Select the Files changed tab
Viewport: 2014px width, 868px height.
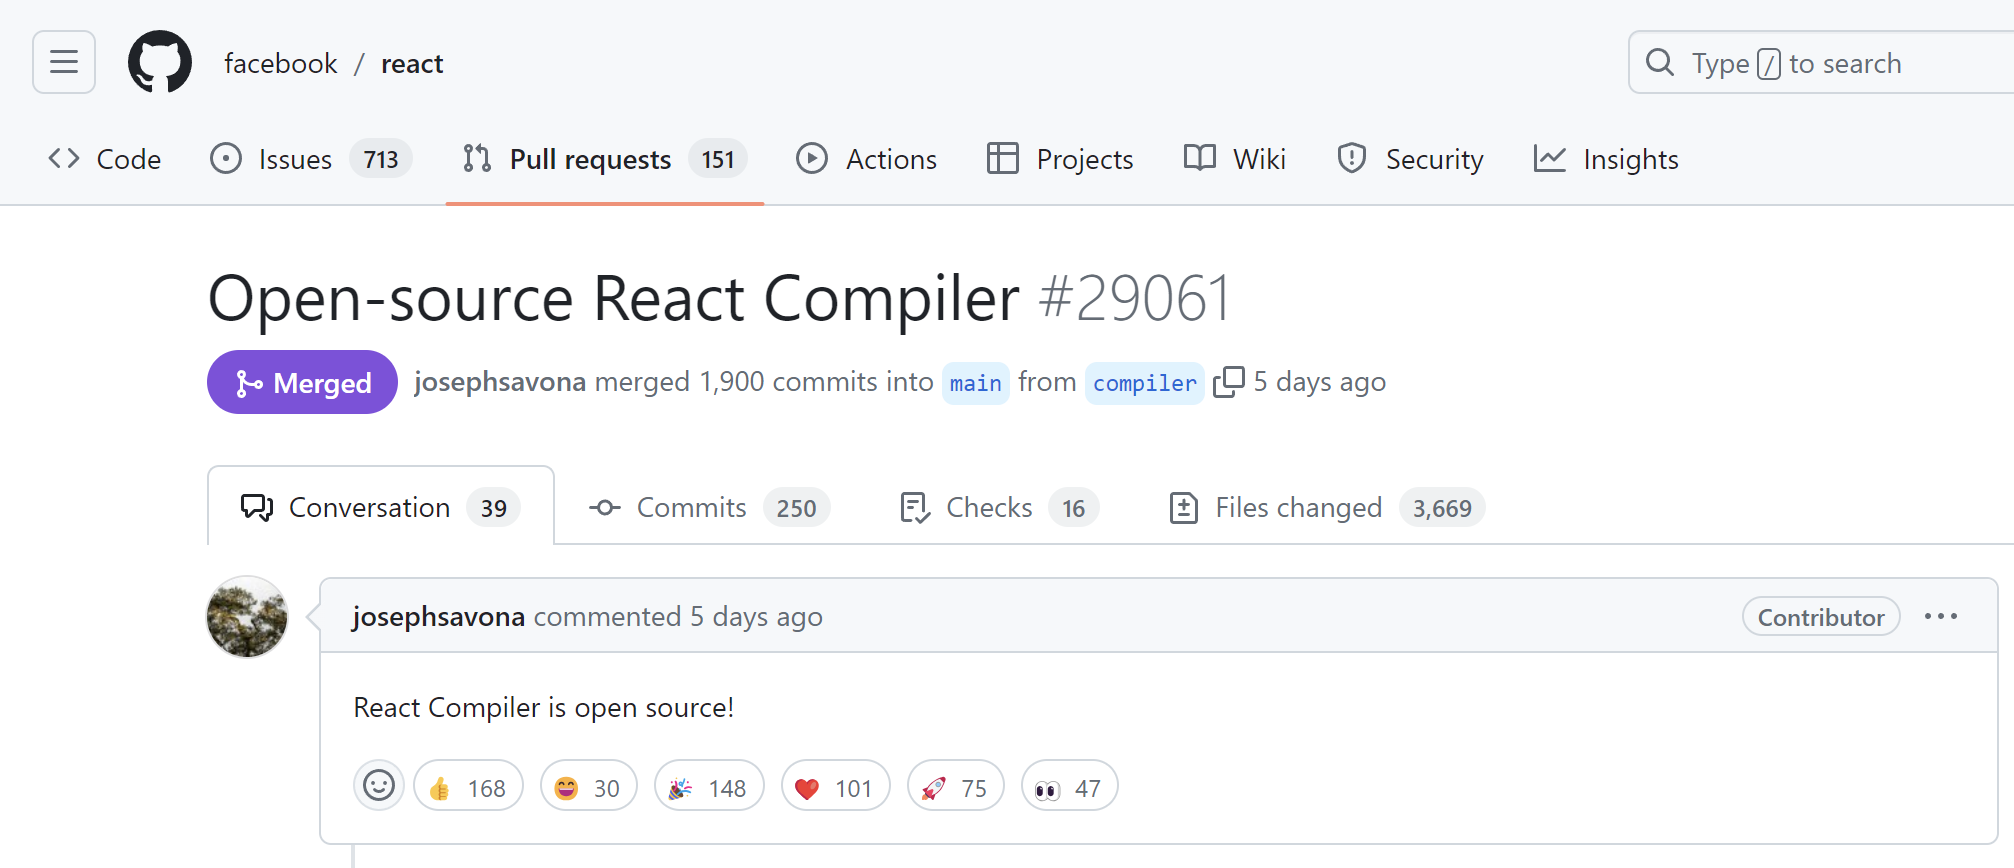tap(1326, 507)
